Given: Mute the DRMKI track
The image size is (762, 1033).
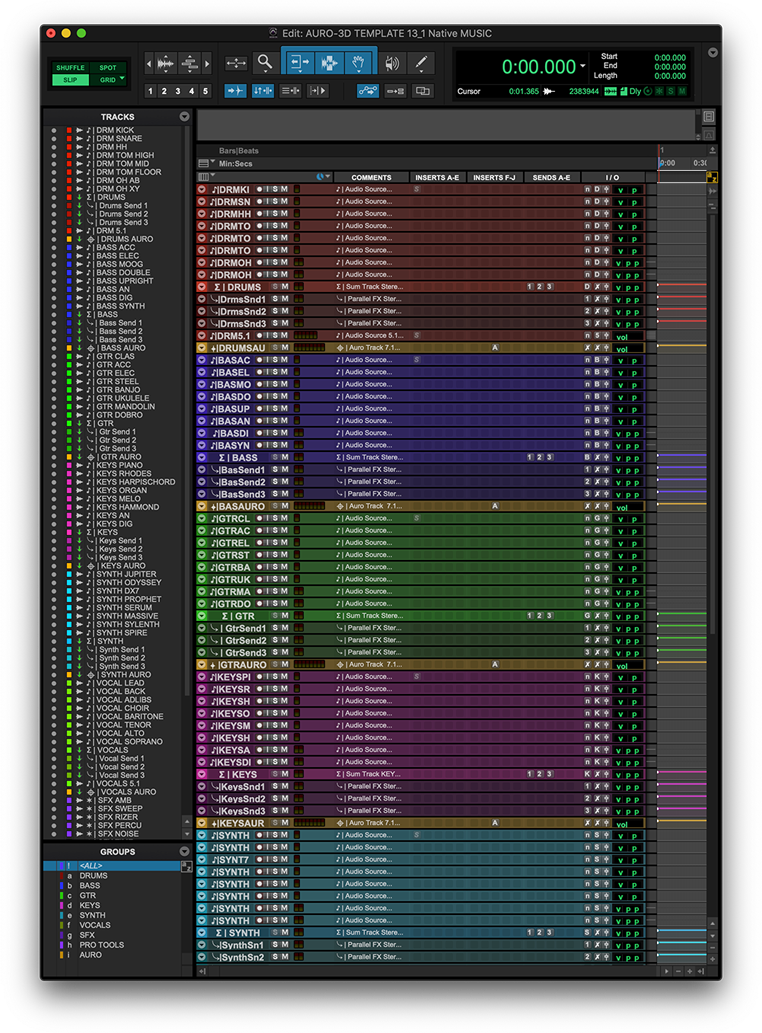Looking at the screenshot, I should tap(283, 189).
